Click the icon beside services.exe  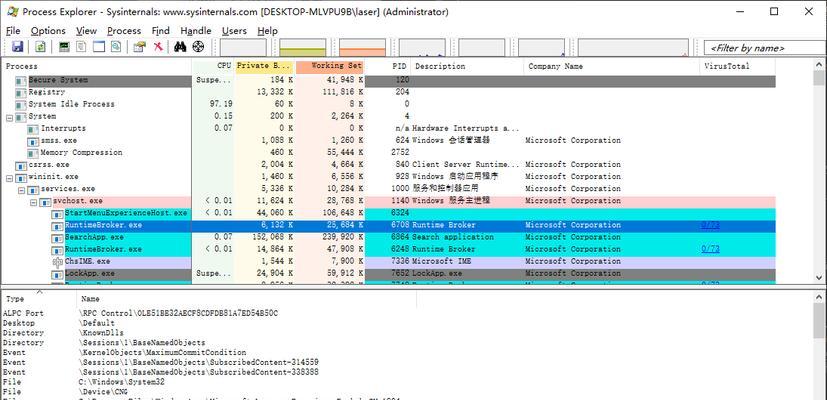[x=33, y=190]
